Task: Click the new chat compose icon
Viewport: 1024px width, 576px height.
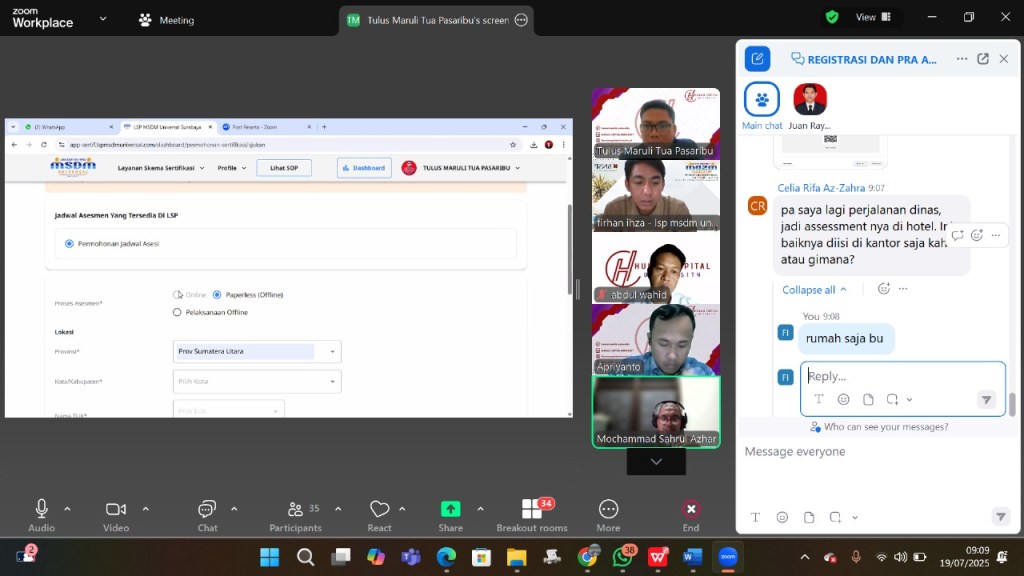Action: [757, 59]
